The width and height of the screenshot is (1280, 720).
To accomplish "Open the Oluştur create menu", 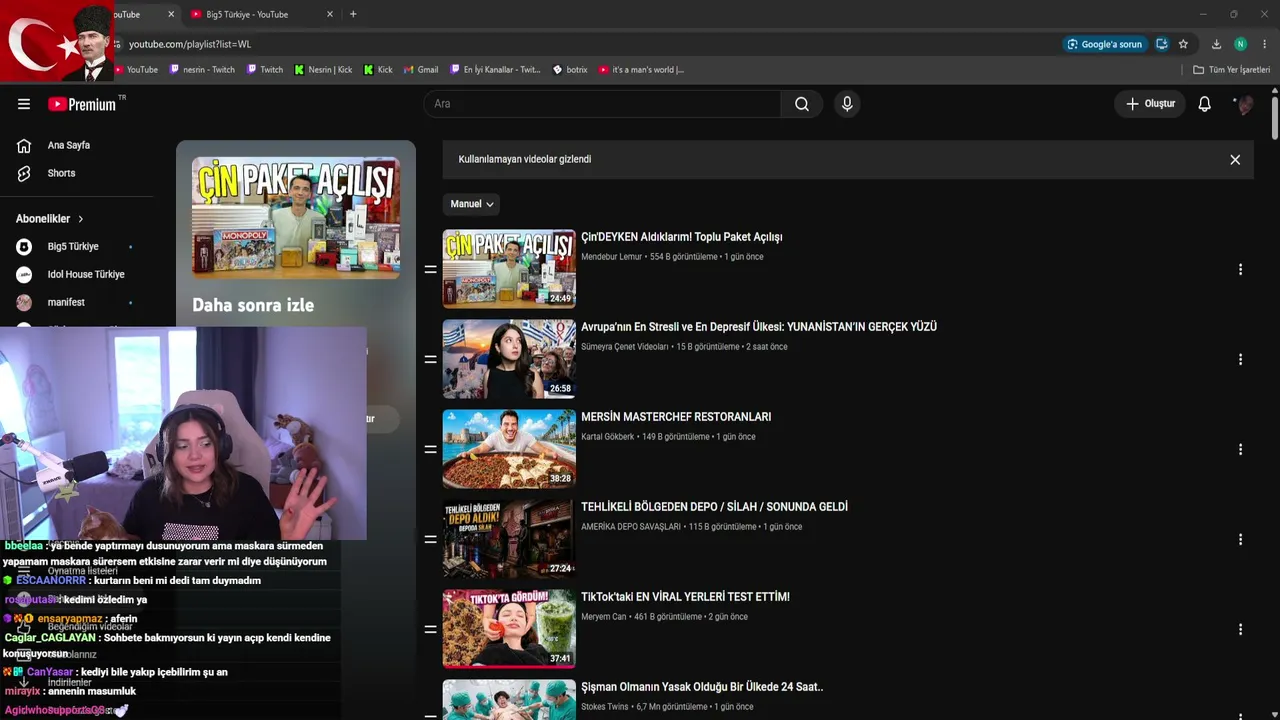I will click(1150, 104).
